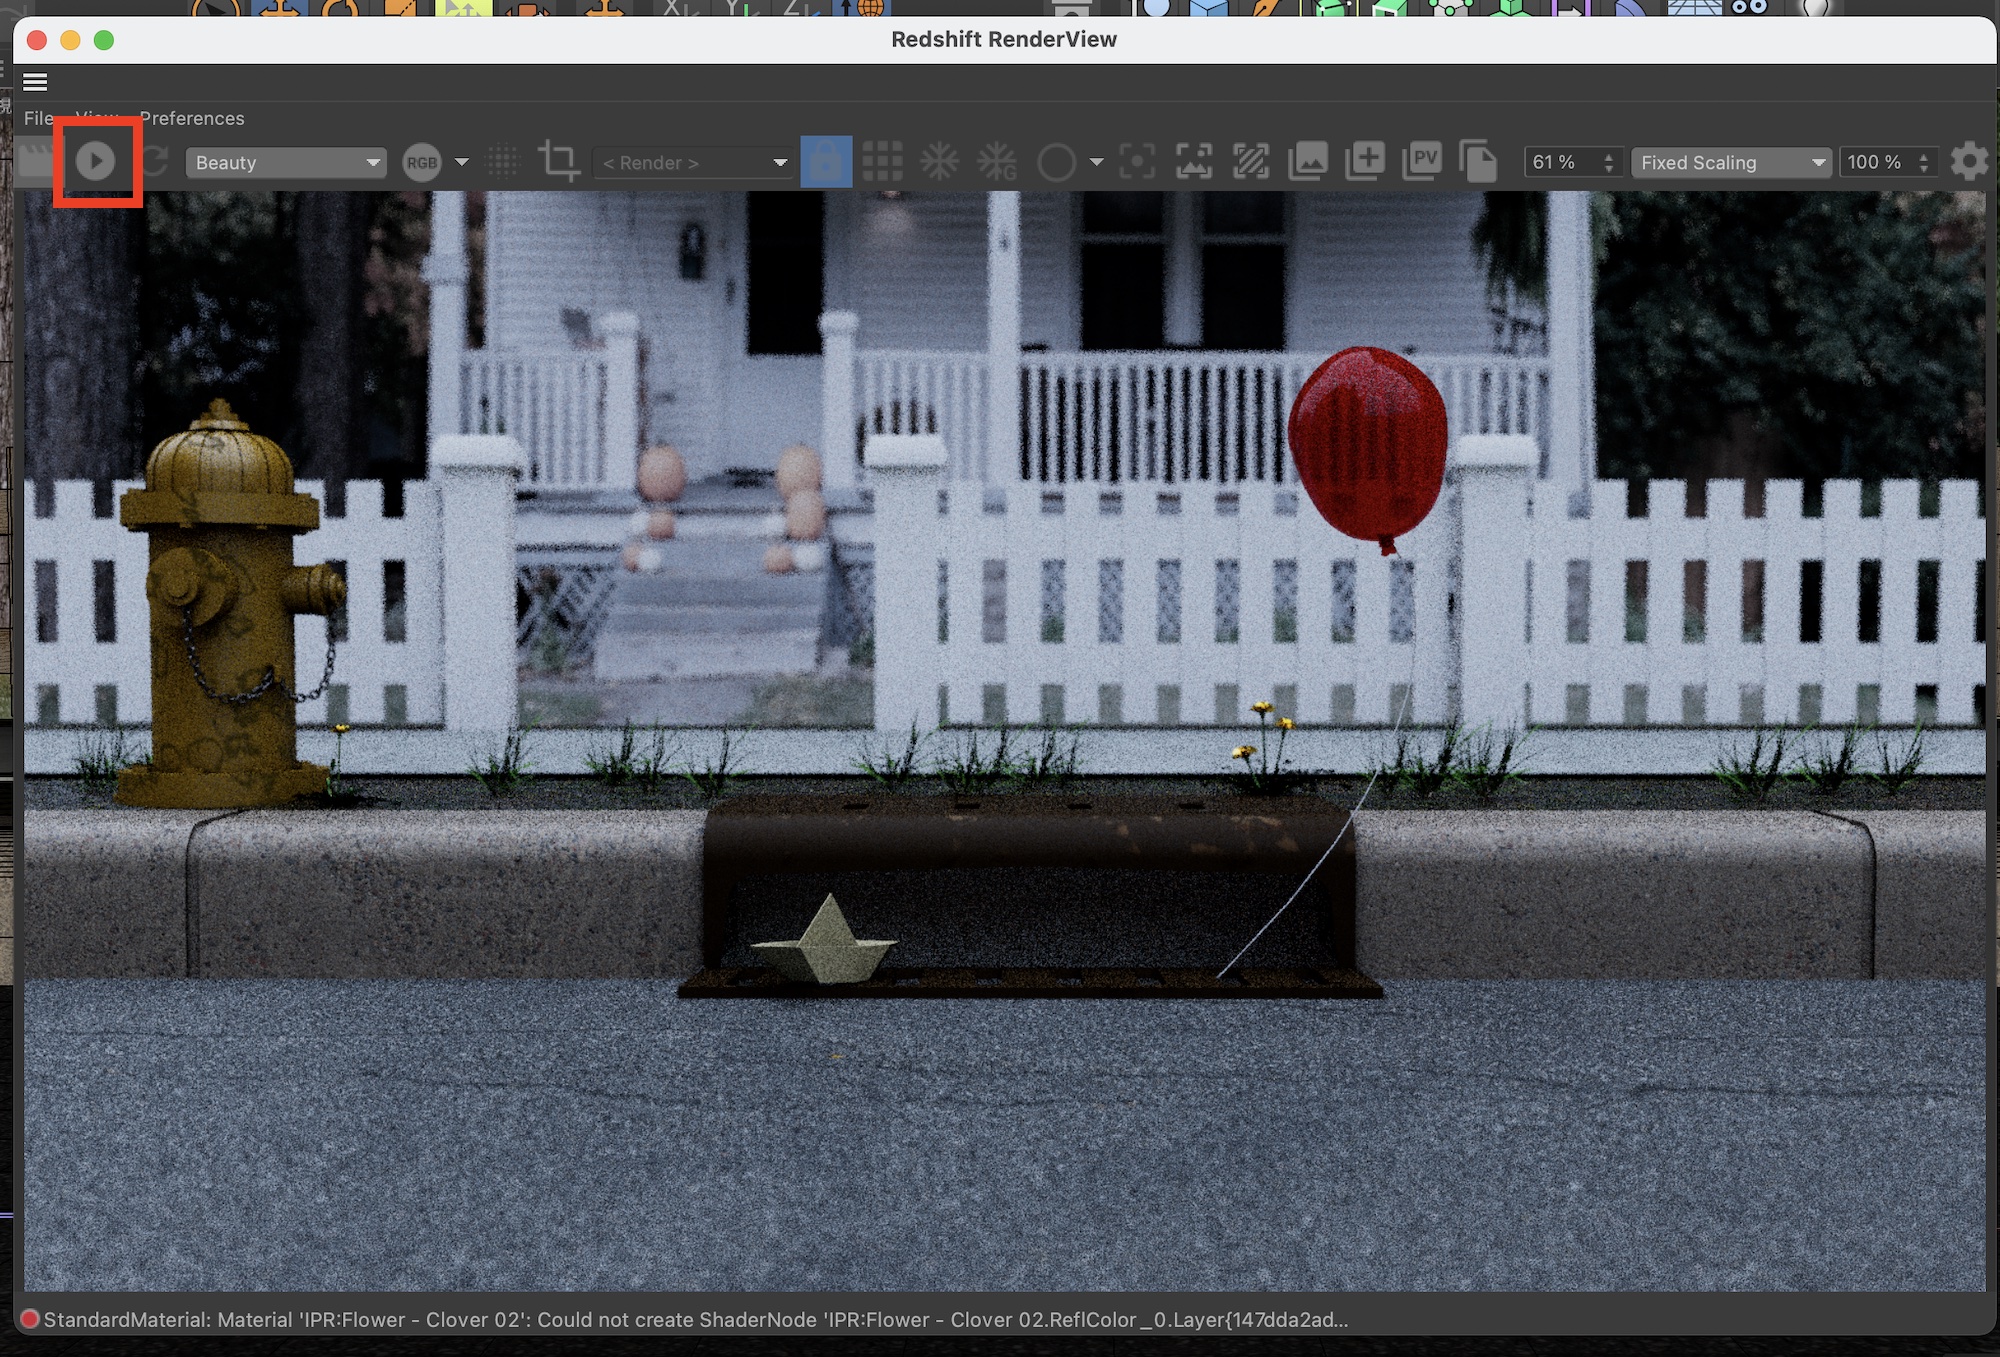The image size is (2000, 1357).
Task: Toggle the crop region tool
Action: pos(559,161)
